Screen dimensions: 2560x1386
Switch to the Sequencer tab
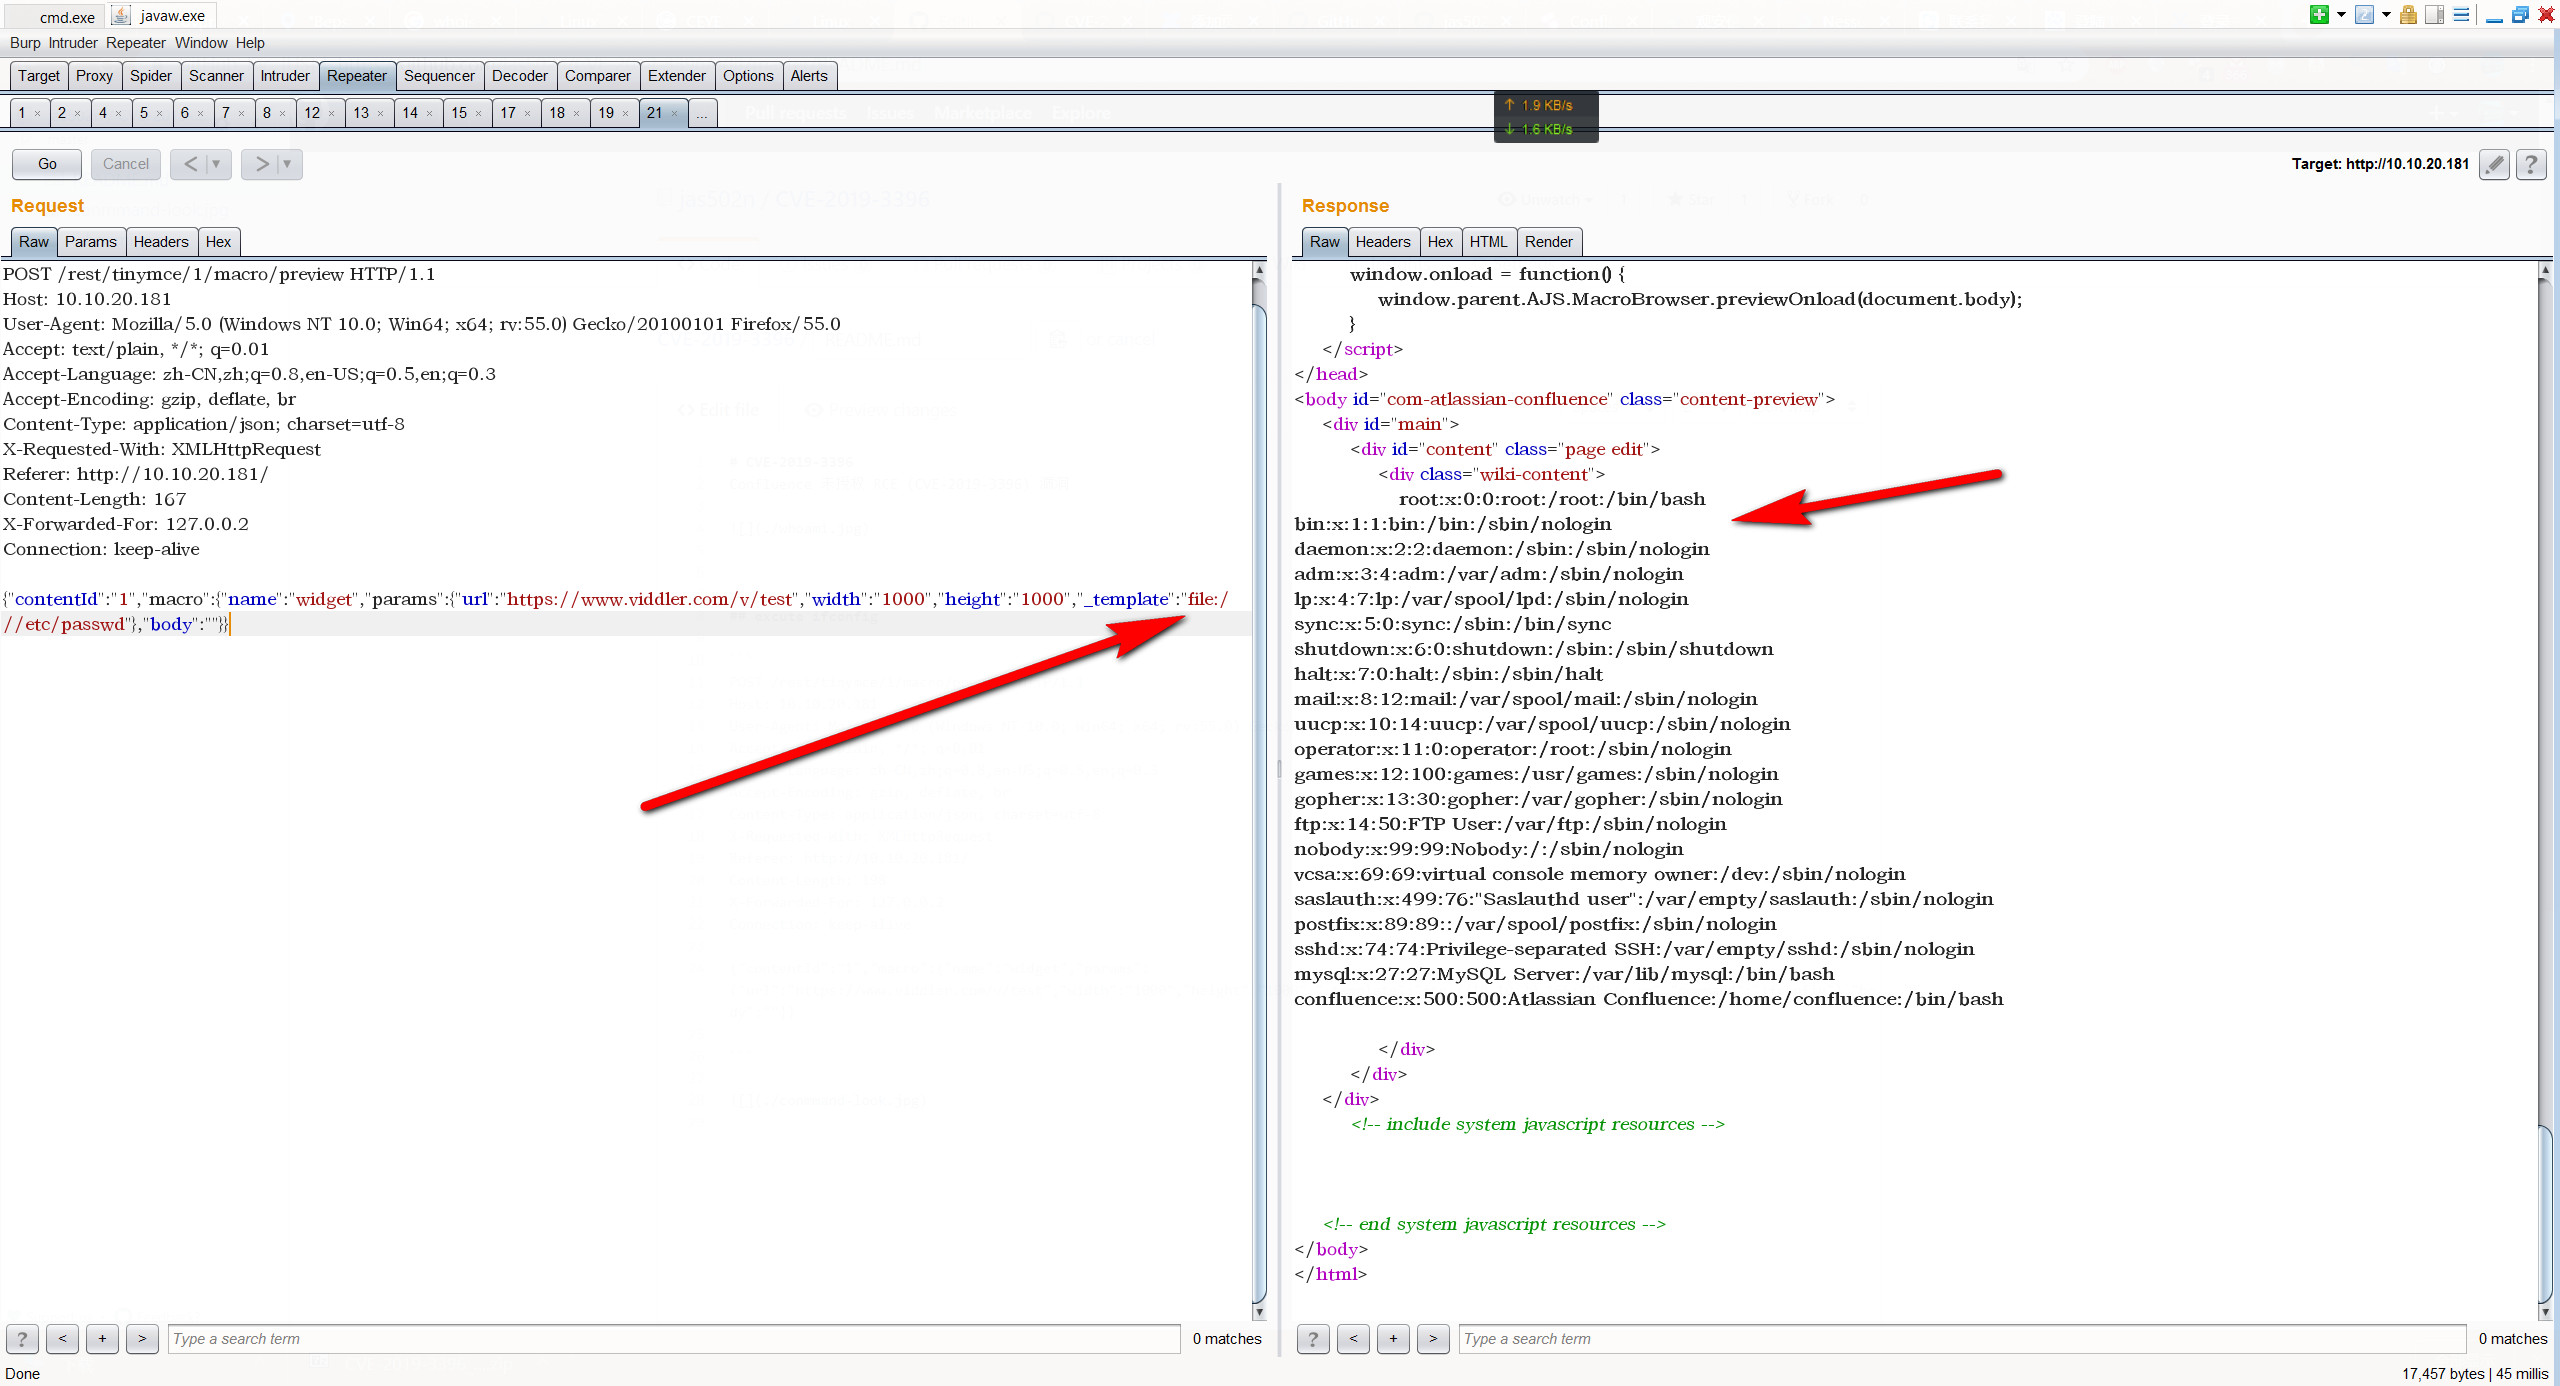439,76
